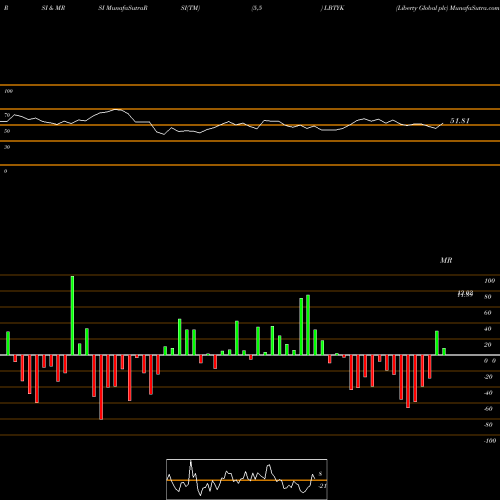Click the deepest red bar in MR histogram
This screenshot has width=500, height=500.
coord(101,387)
